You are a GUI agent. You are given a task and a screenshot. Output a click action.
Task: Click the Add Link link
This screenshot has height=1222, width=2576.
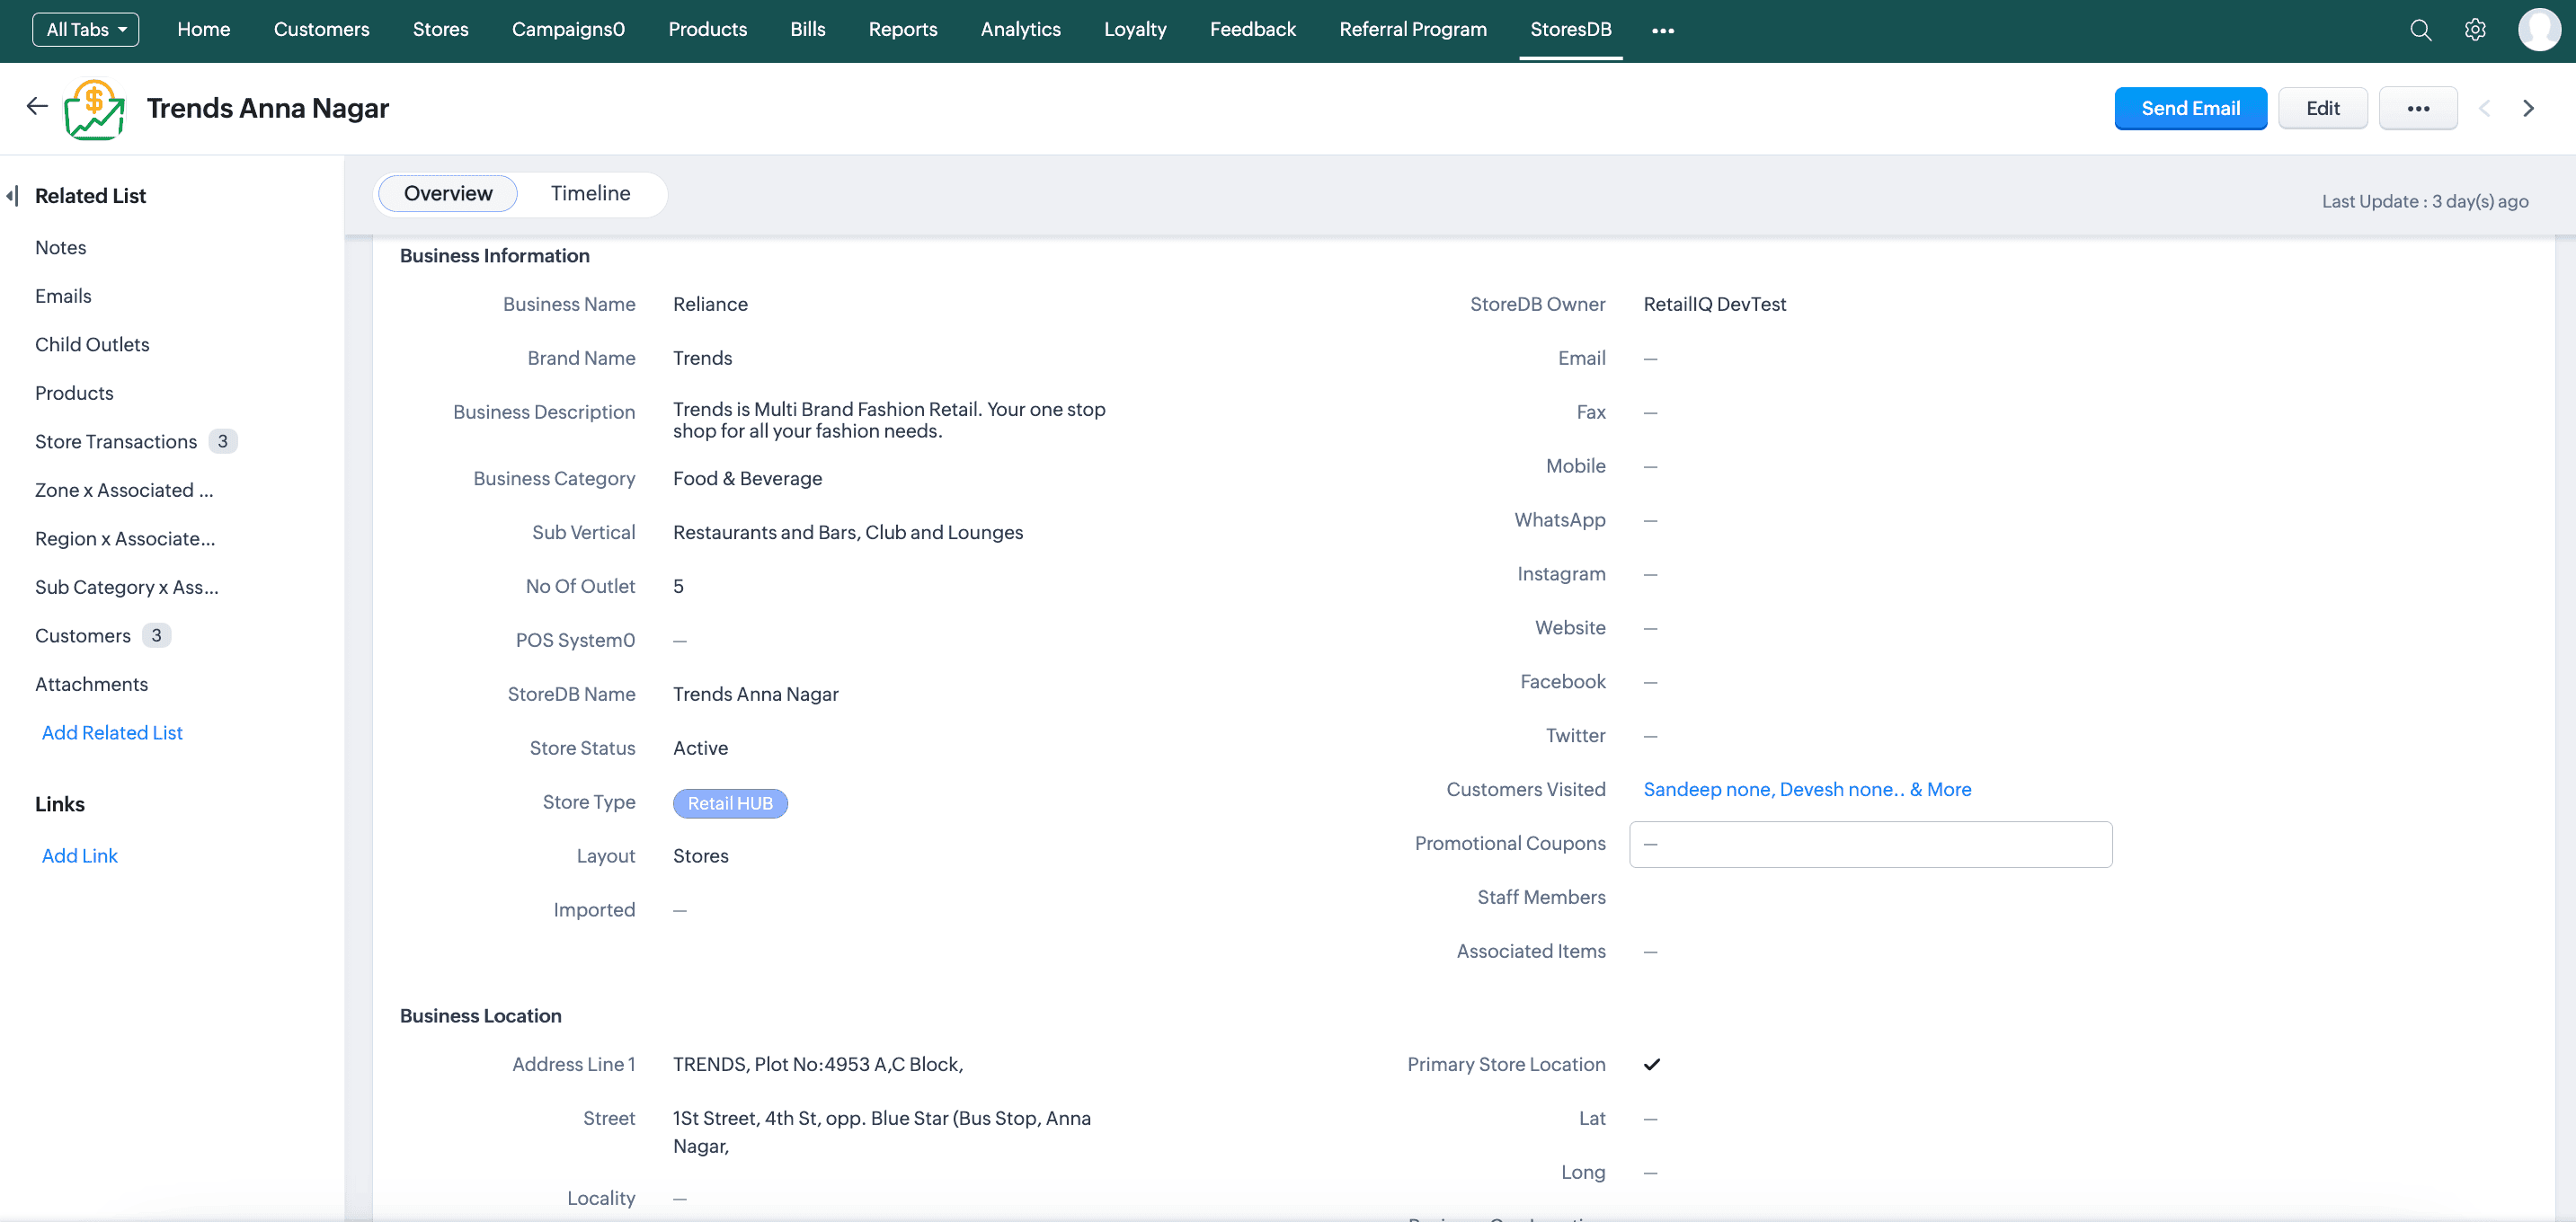80,856
